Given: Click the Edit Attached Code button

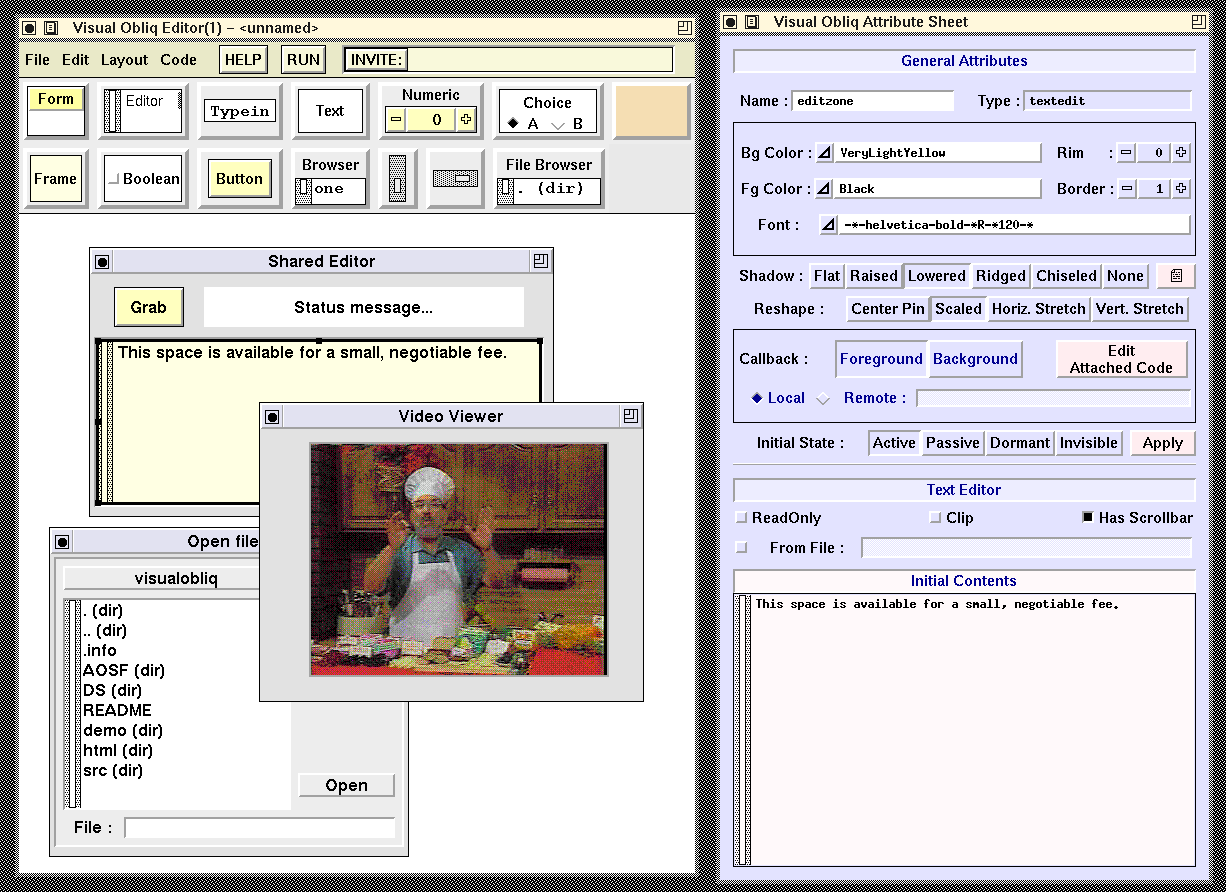Looking at the screenshot, I should click(1121, 359).
